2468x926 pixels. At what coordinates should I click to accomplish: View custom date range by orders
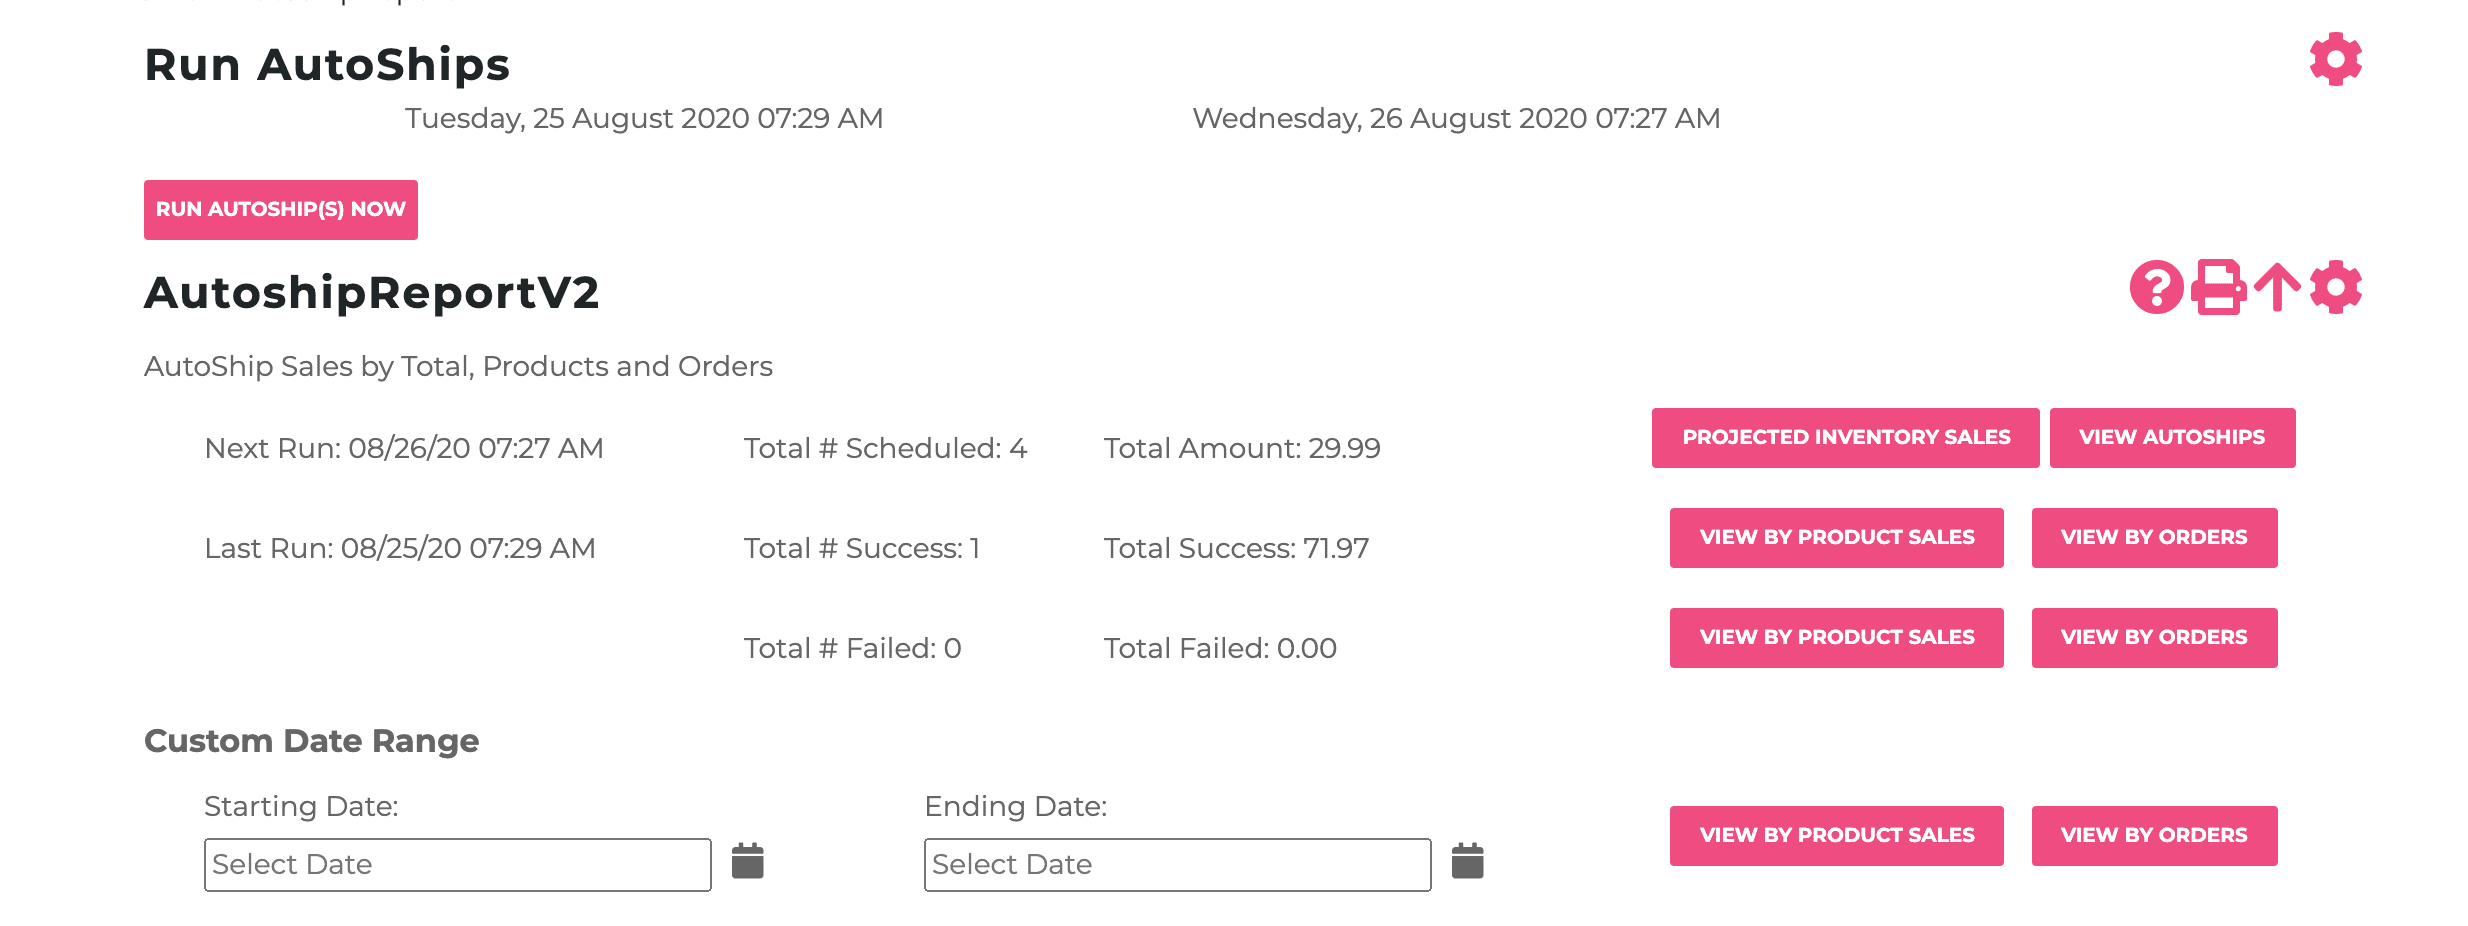[x=2155, y=836]
